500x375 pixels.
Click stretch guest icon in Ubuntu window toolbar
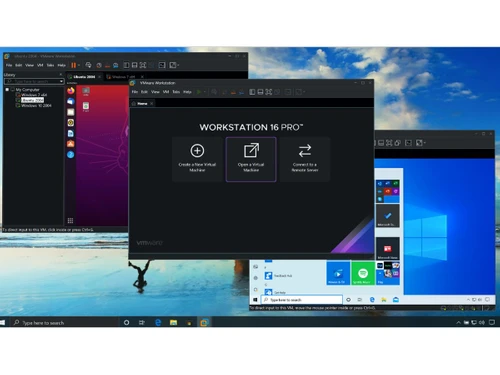click(173, 65)
